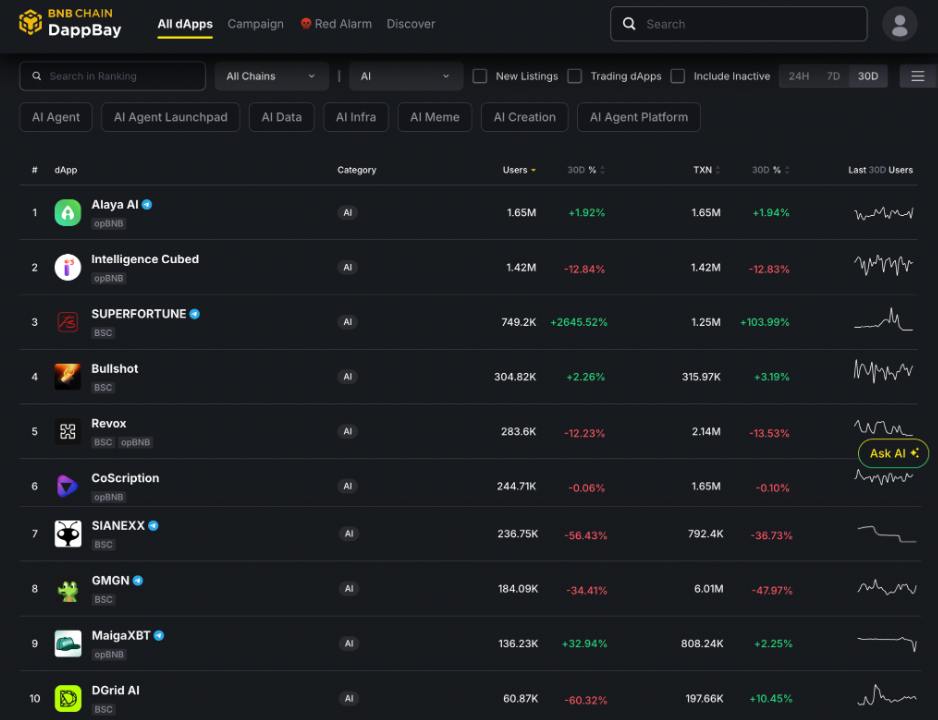Enable the Trading dApps checkbox

coord(574,76)
